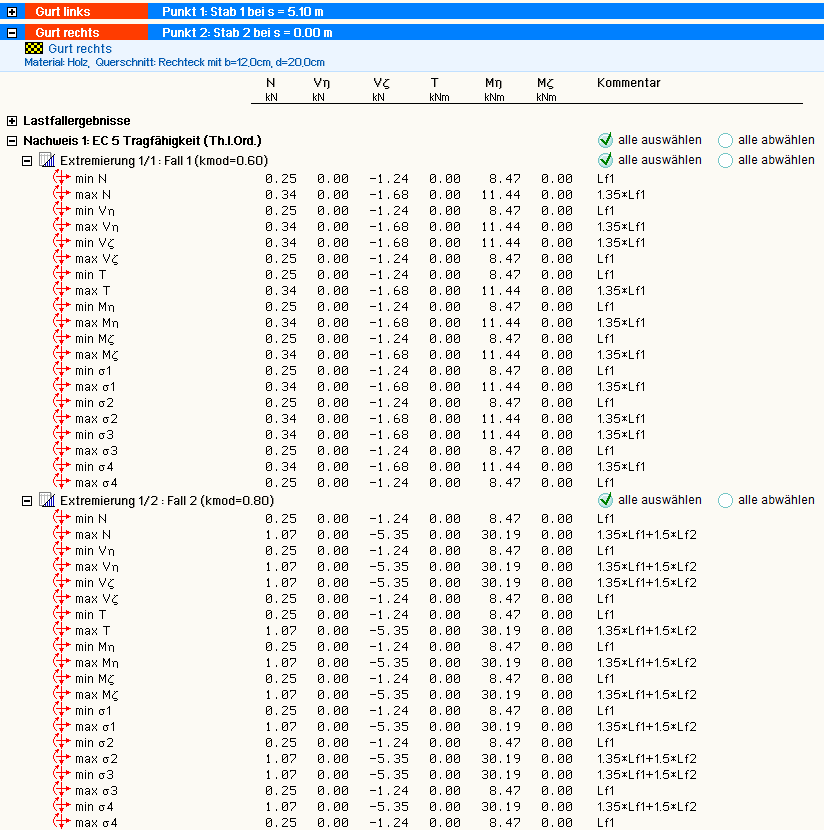824x830 pixels.
Task: Enable 'alle auswählen' for Nachweis 1
Action: pos(605,140)
